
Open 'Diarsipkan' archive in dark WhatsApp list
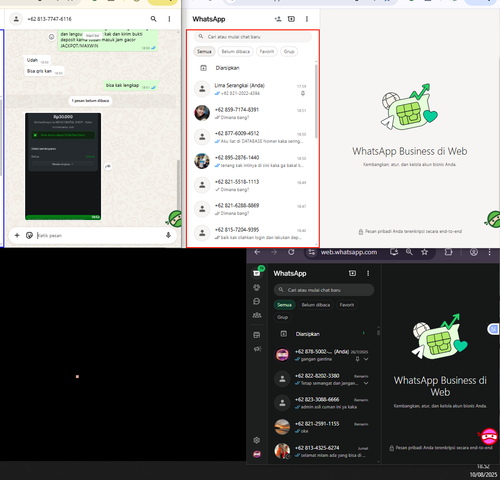click(x=323, y=334)
